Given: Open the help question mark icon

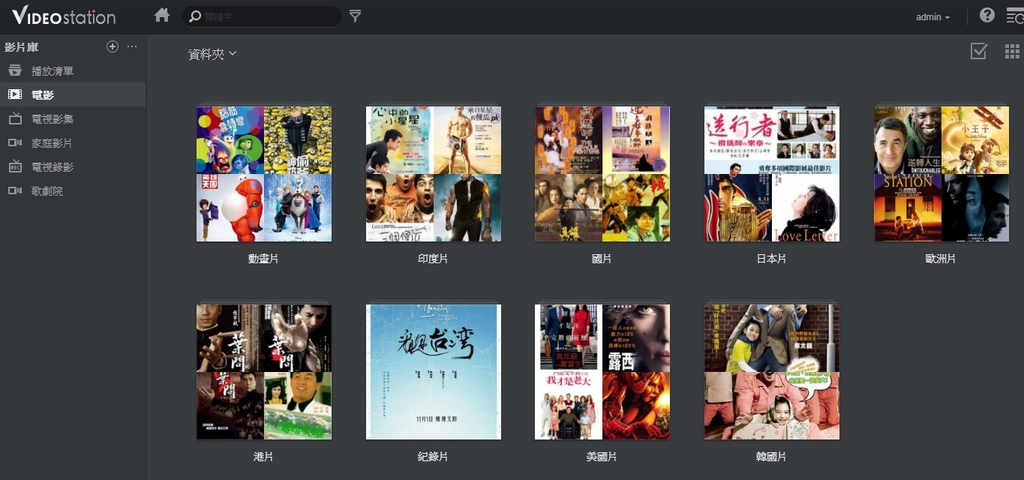Looking at the screenshot, I should (x=987, y=15).
